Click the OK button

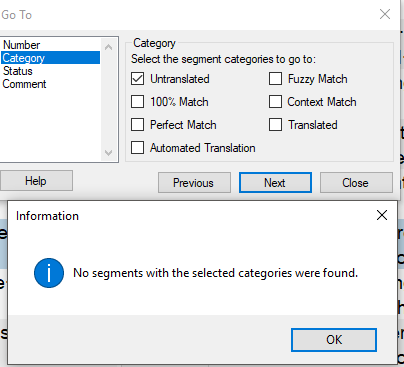click(334, 340)
